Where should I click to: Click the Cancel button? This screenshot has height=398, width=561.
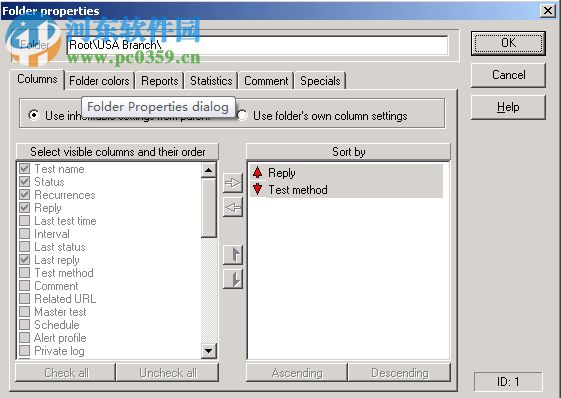508,75
